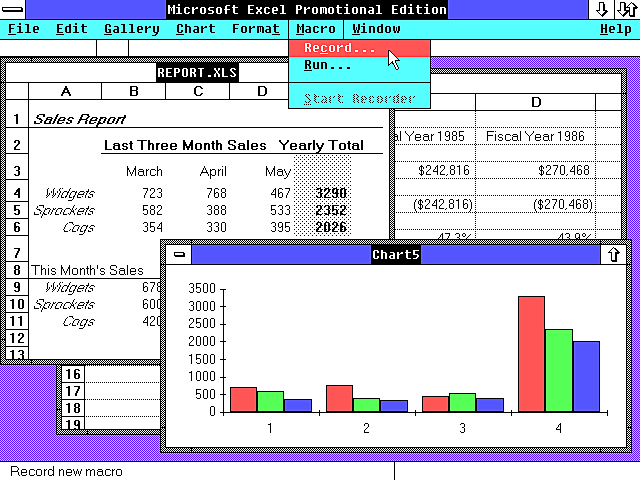Click the application restore double-arrow icon

627,9
